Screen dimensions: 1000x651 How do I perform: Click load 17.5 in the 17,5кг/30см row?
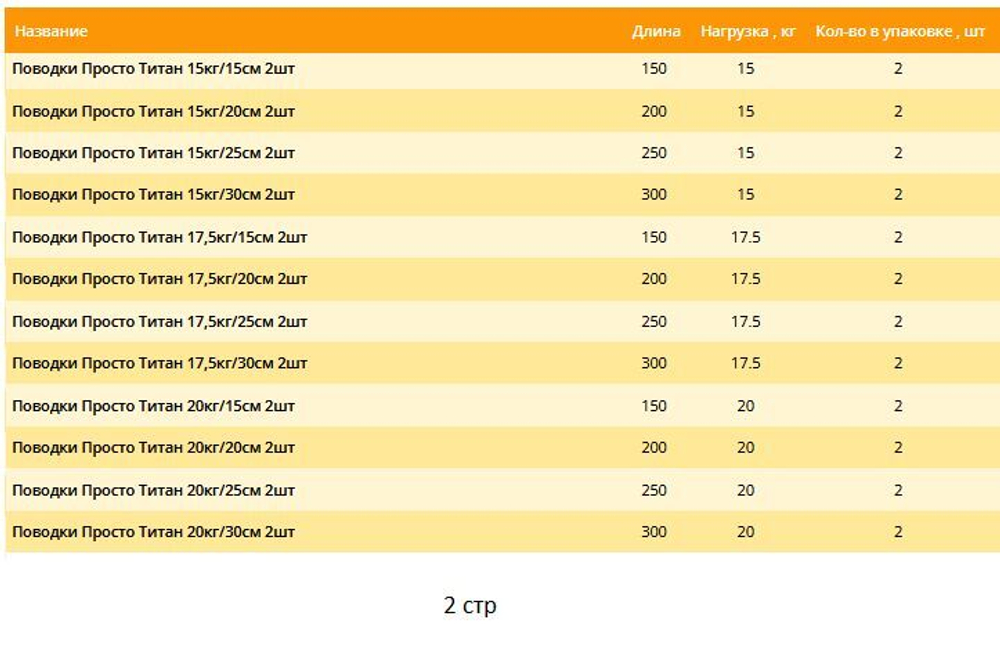click(746, 363)
